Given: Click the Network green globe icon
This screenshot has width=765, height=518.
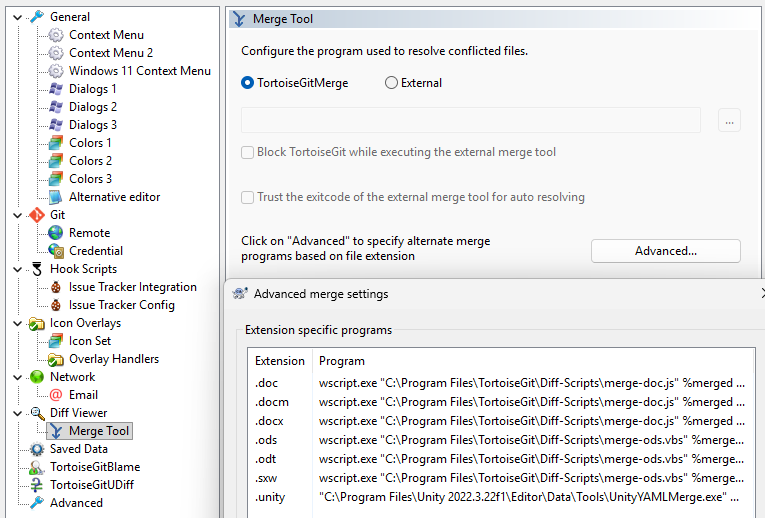Looking at the screenshot, I should click(37, 377).
